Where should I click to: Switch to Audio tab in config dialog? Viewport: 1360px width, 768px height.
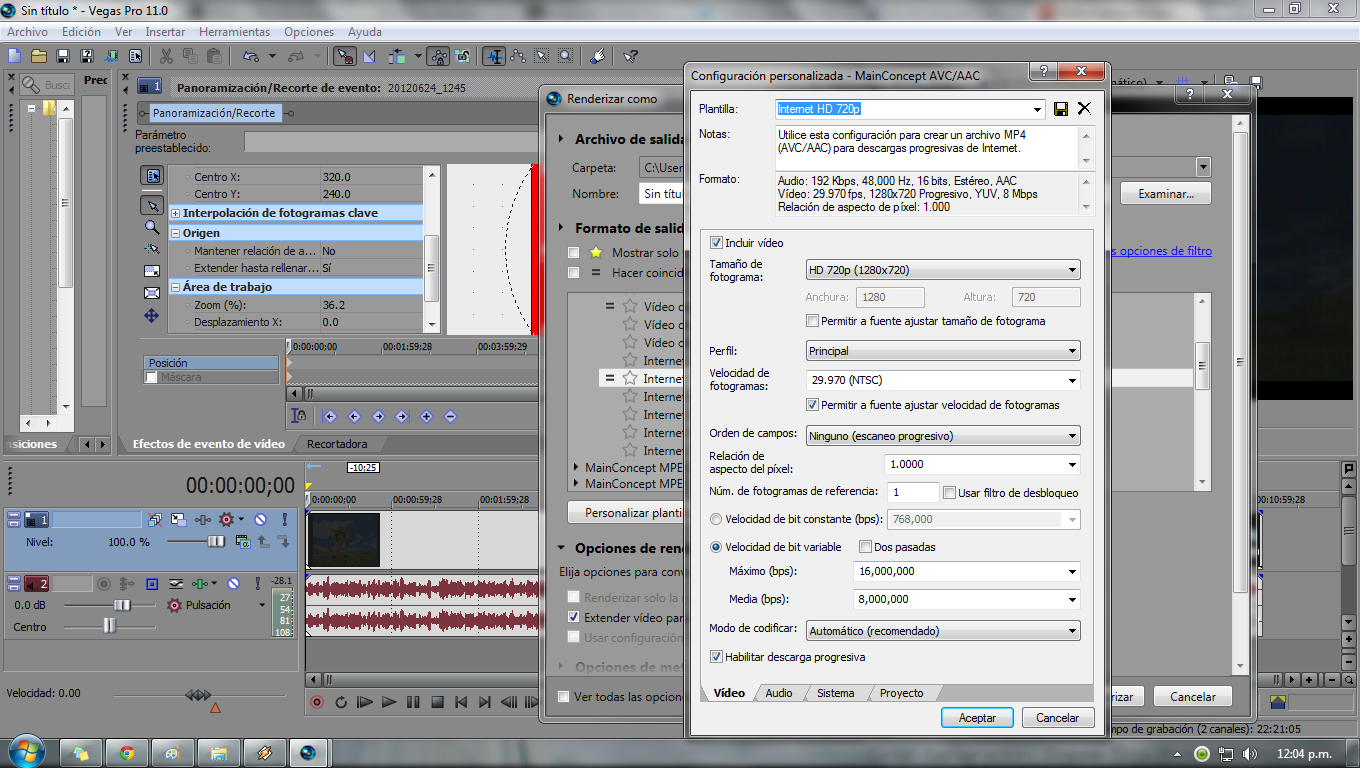[779, 693]
